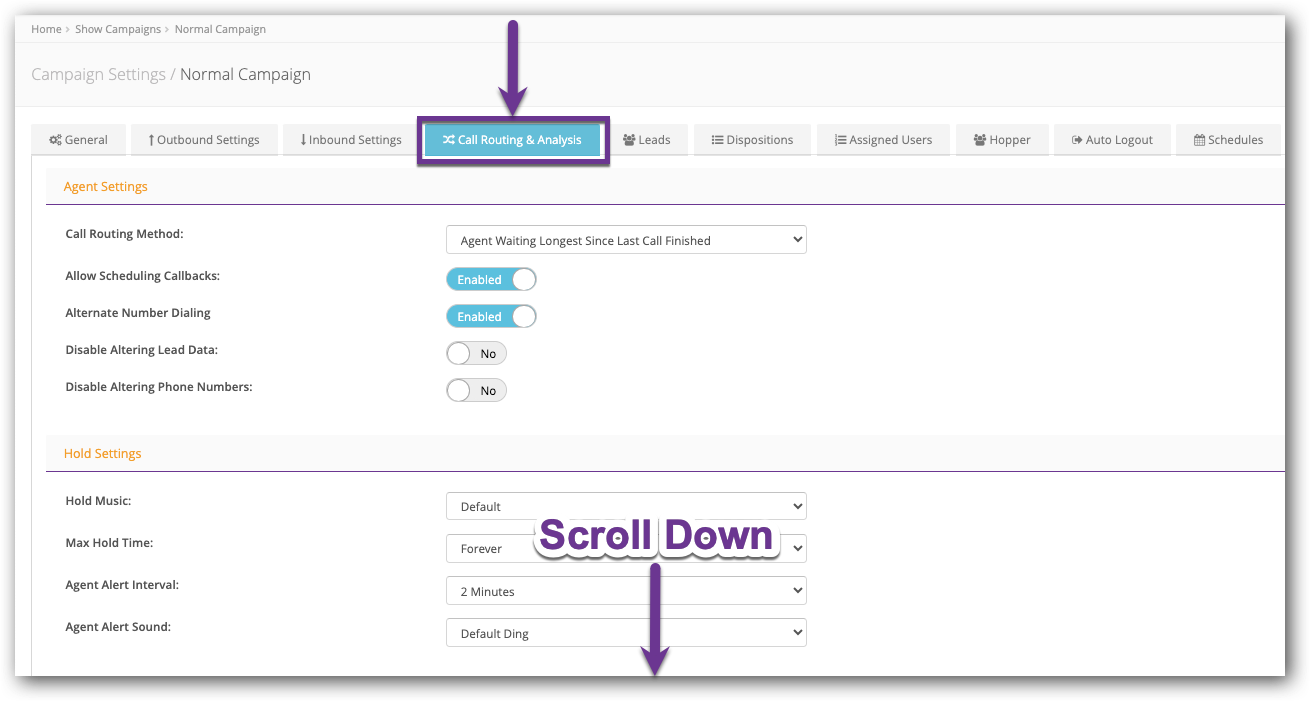Click the gear icon on the General tab
Viewport: 1310px width, 701px height.
click(55, 140)
